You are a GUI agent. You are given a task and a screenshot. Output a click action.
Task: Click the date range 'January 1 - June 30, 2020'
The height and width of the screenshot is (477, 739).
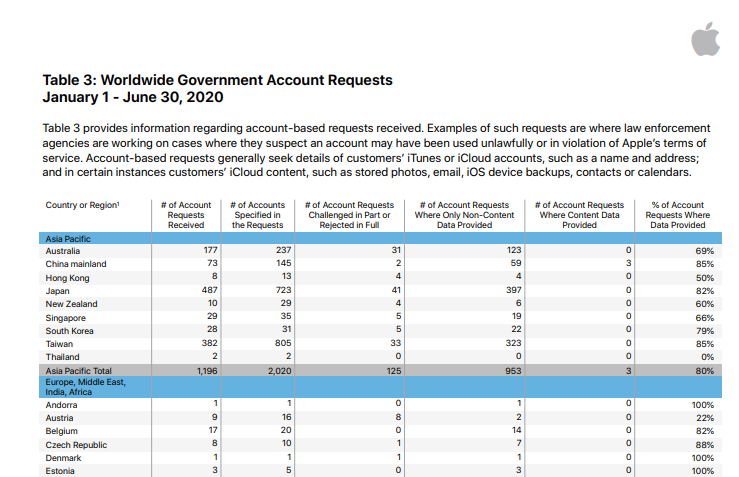[x=133, y=97]
